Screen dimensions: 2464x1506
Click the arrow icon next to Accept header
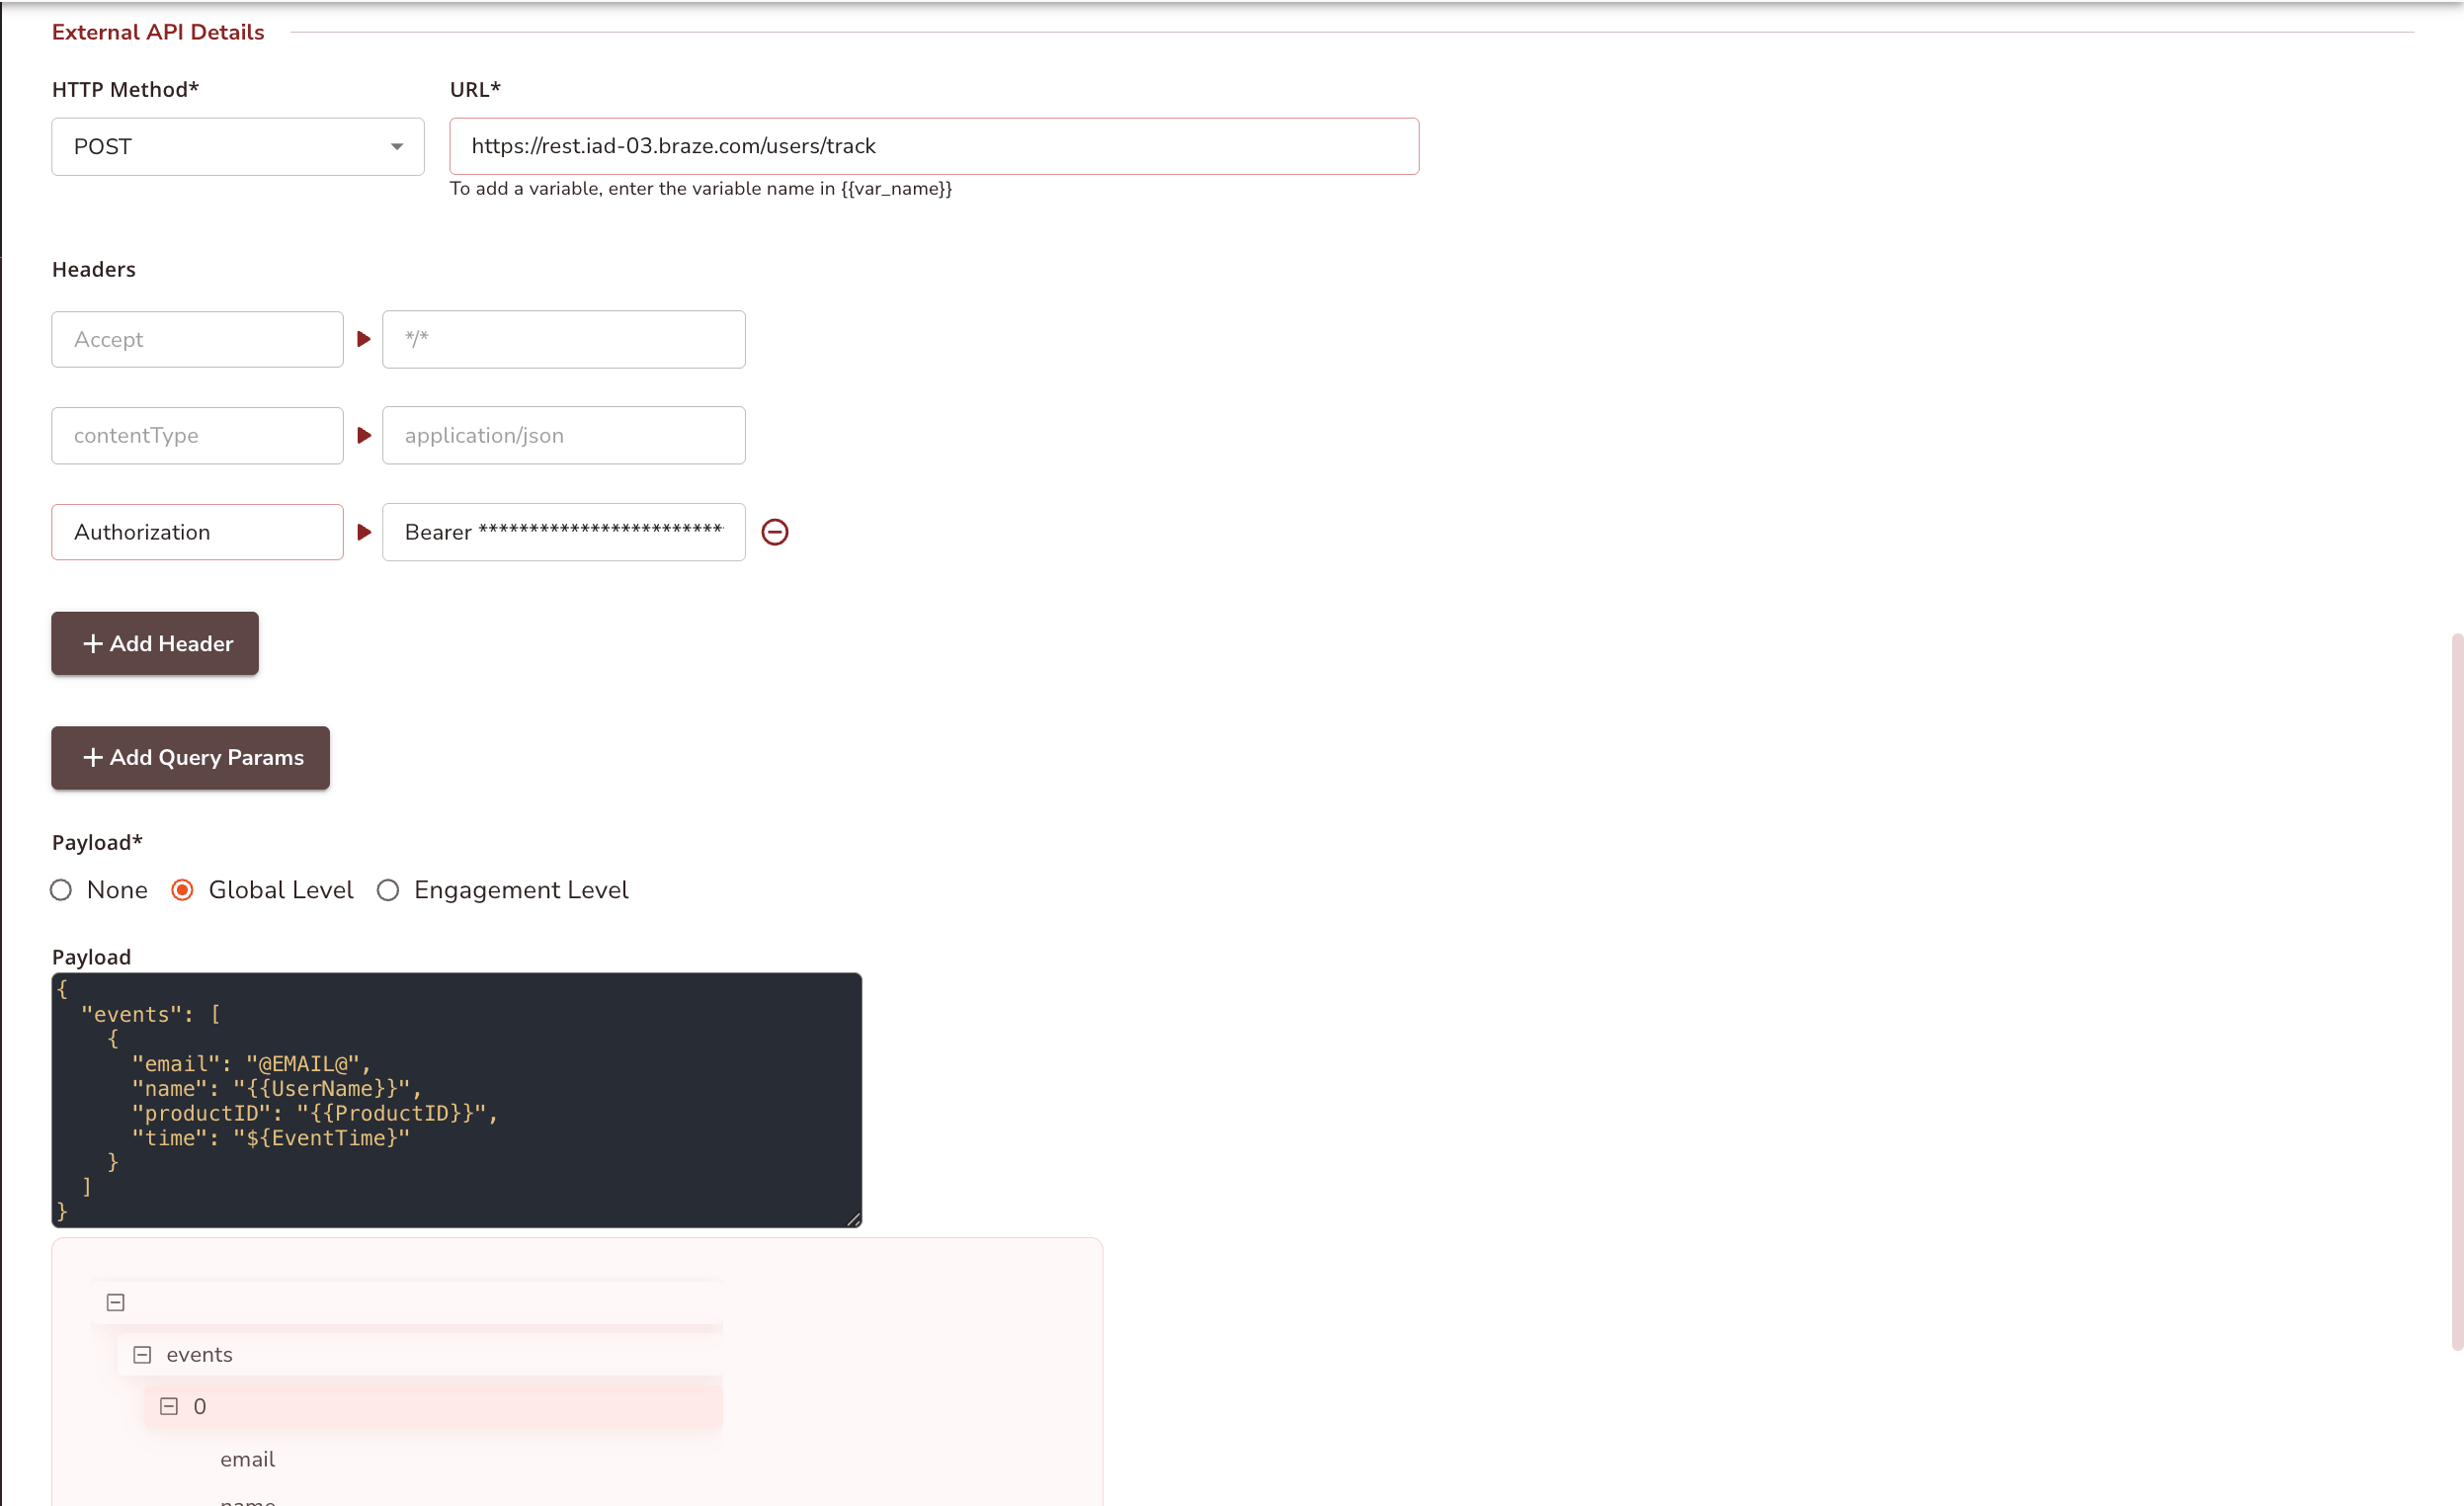363,339
